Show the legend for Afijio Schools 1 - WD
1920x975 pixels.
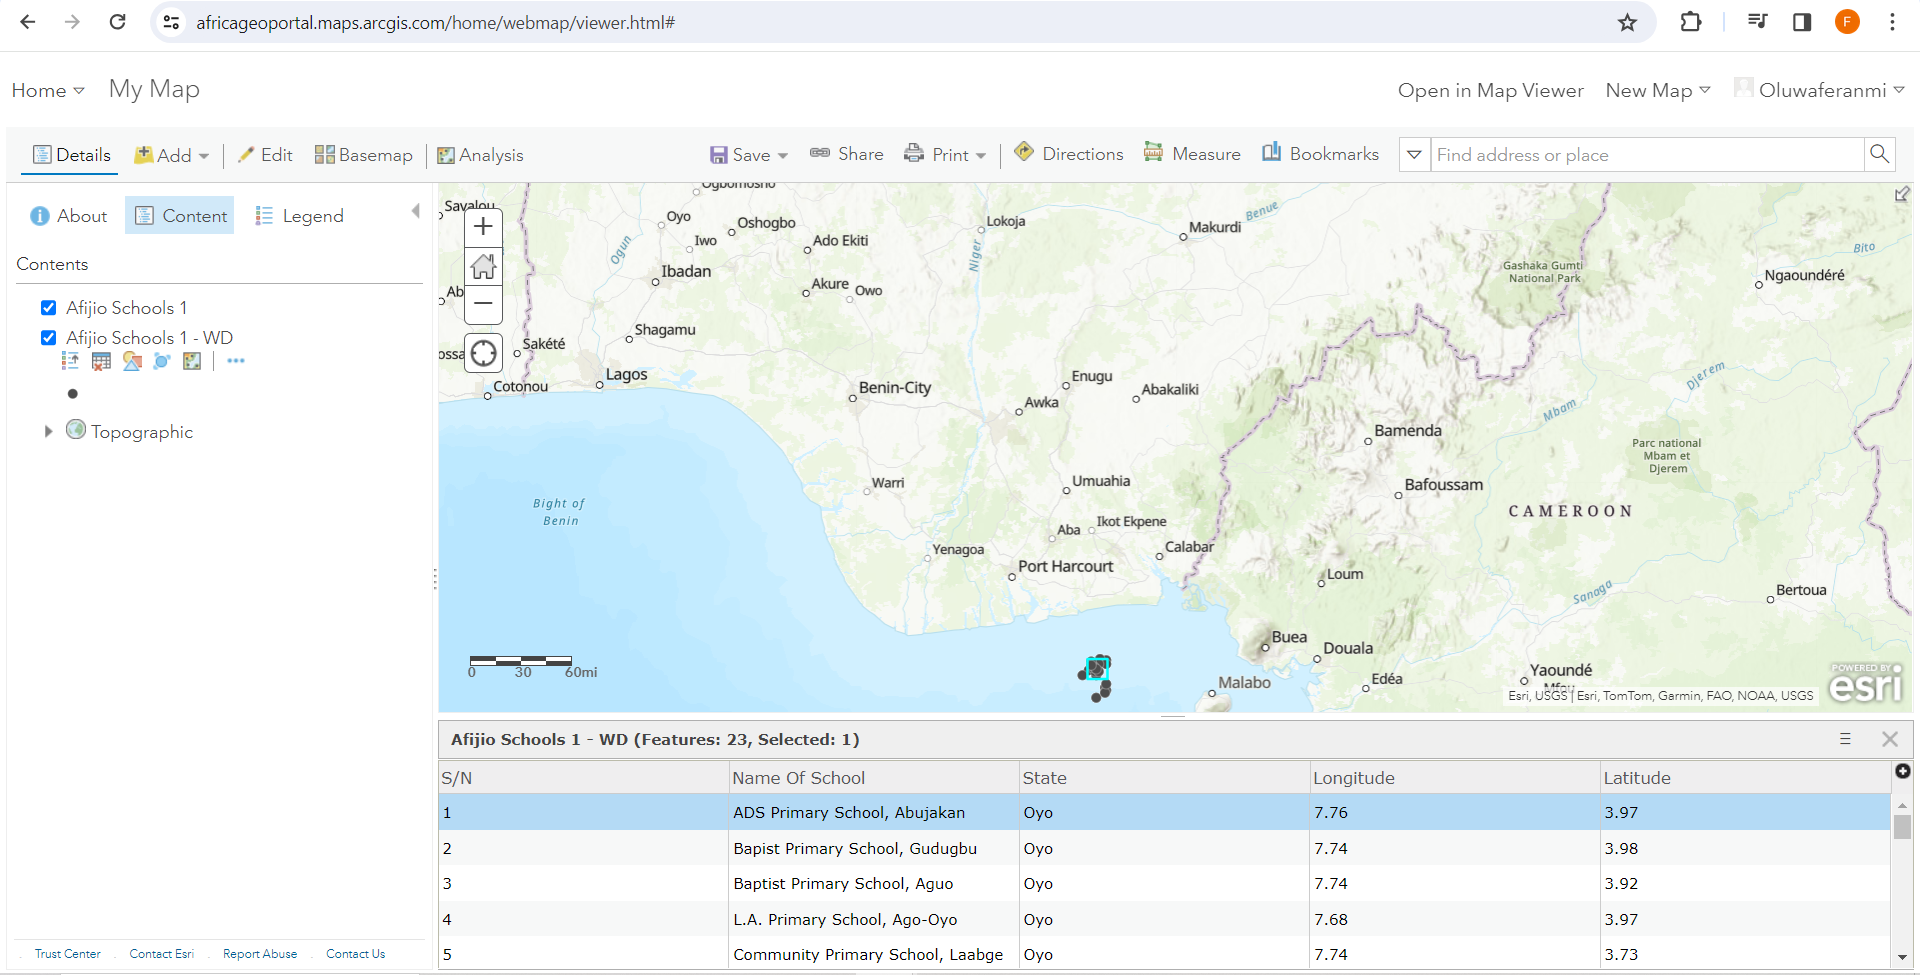coord(70,361)
